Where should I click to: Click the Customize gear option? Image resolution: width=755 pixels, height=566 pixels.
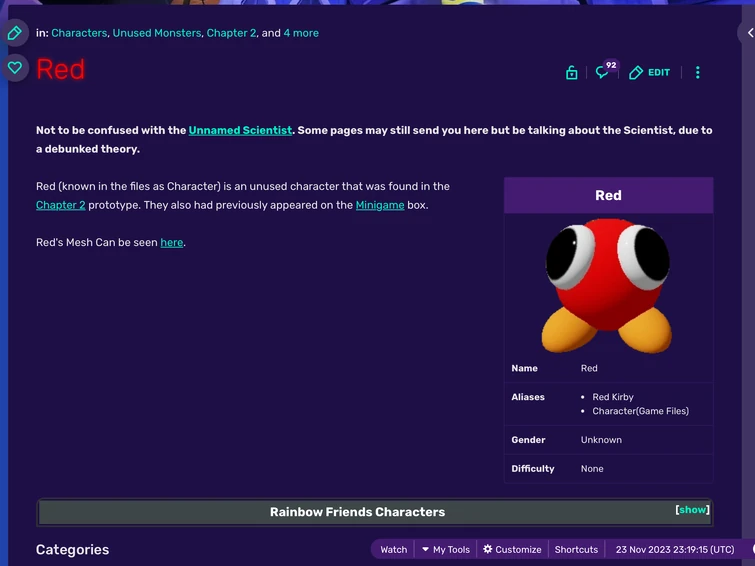coord(512,550)
